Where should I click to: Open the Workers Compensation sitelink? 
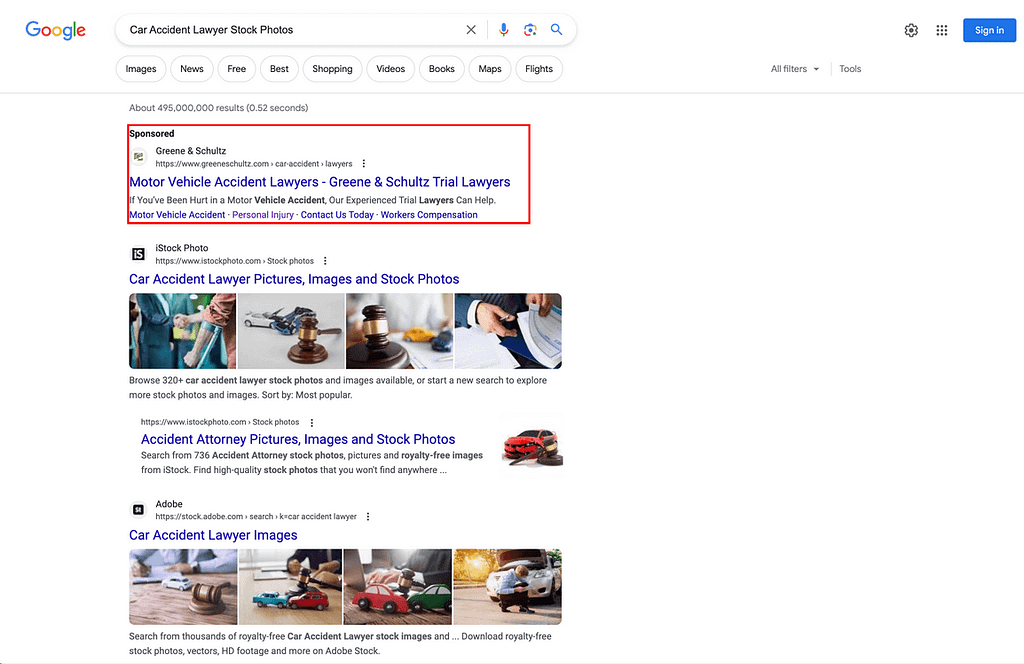click(429, 215)
